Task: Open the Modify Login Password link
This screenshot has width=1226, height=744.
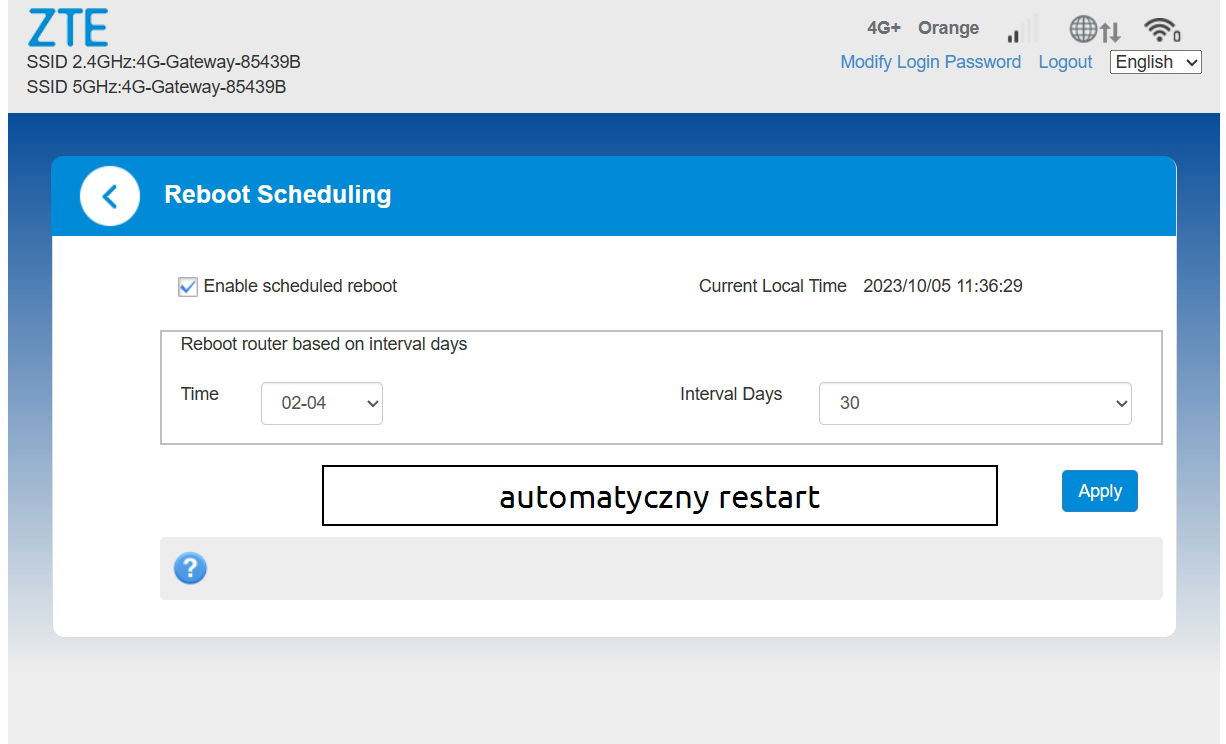Action: tap(930, 62)
